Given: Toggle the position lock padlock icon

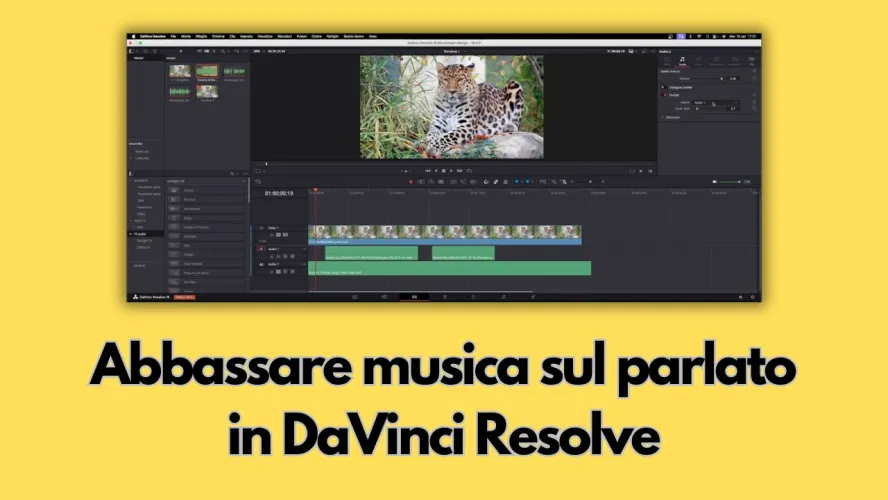Looking at the screenshot, I should coord(506,182).
